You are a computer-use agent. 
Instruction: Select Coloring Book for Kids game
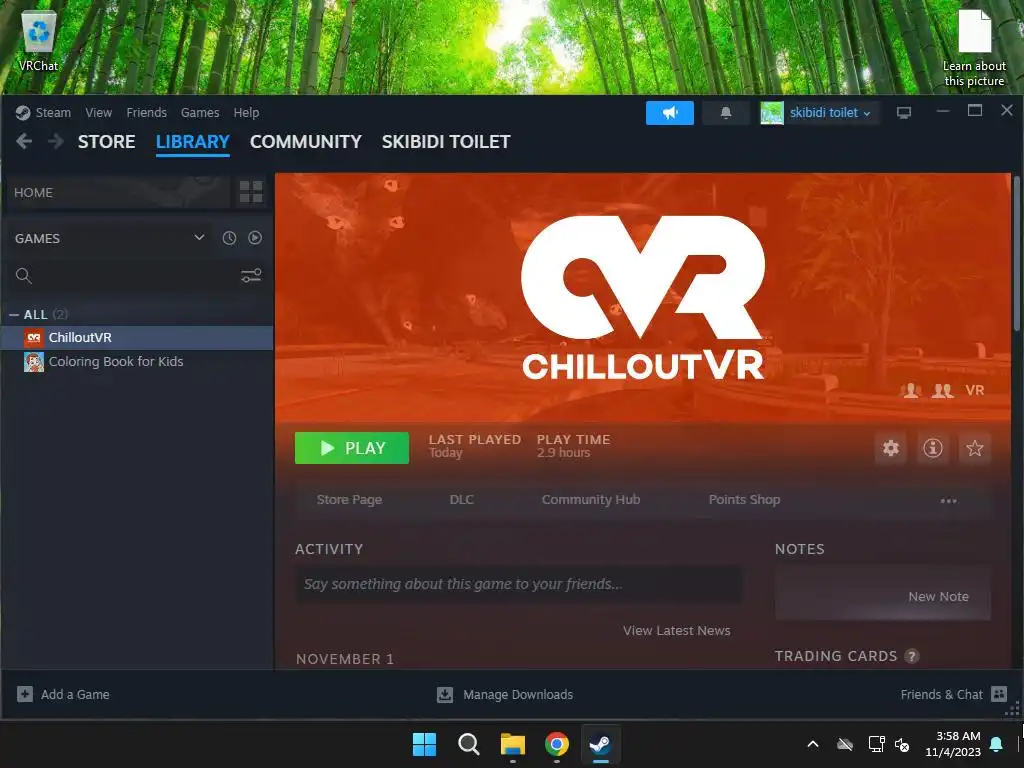pos(137,362)
